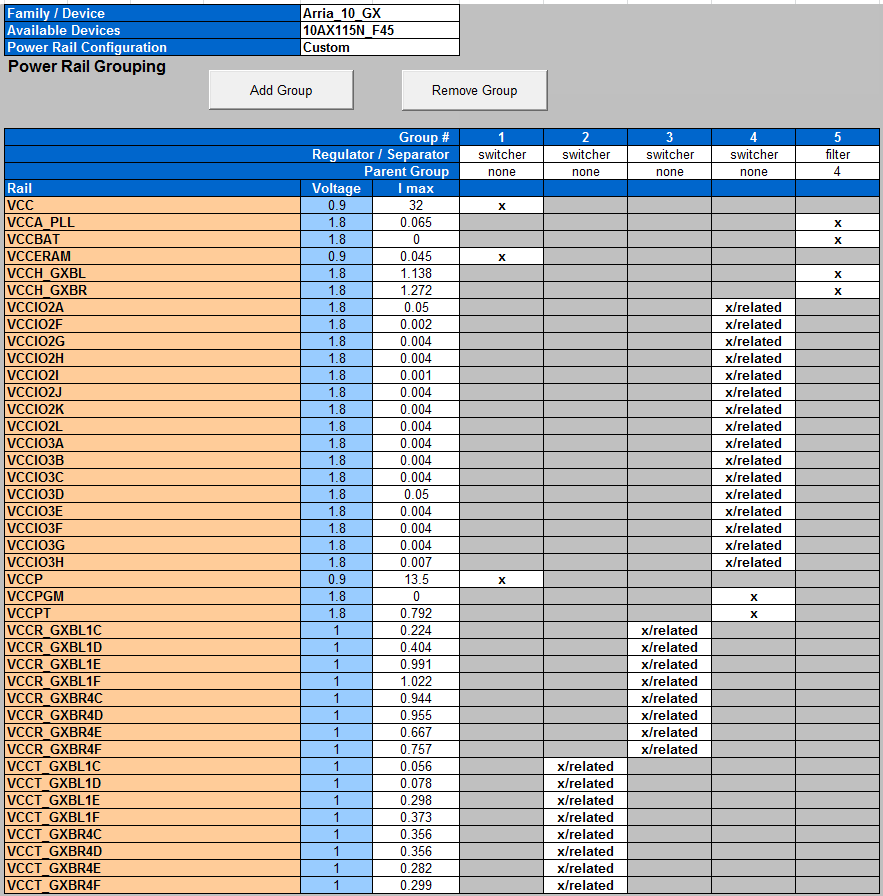Viewport: 883px width, 896px height.
Task: Click the Add Group button
Action: 281,90
